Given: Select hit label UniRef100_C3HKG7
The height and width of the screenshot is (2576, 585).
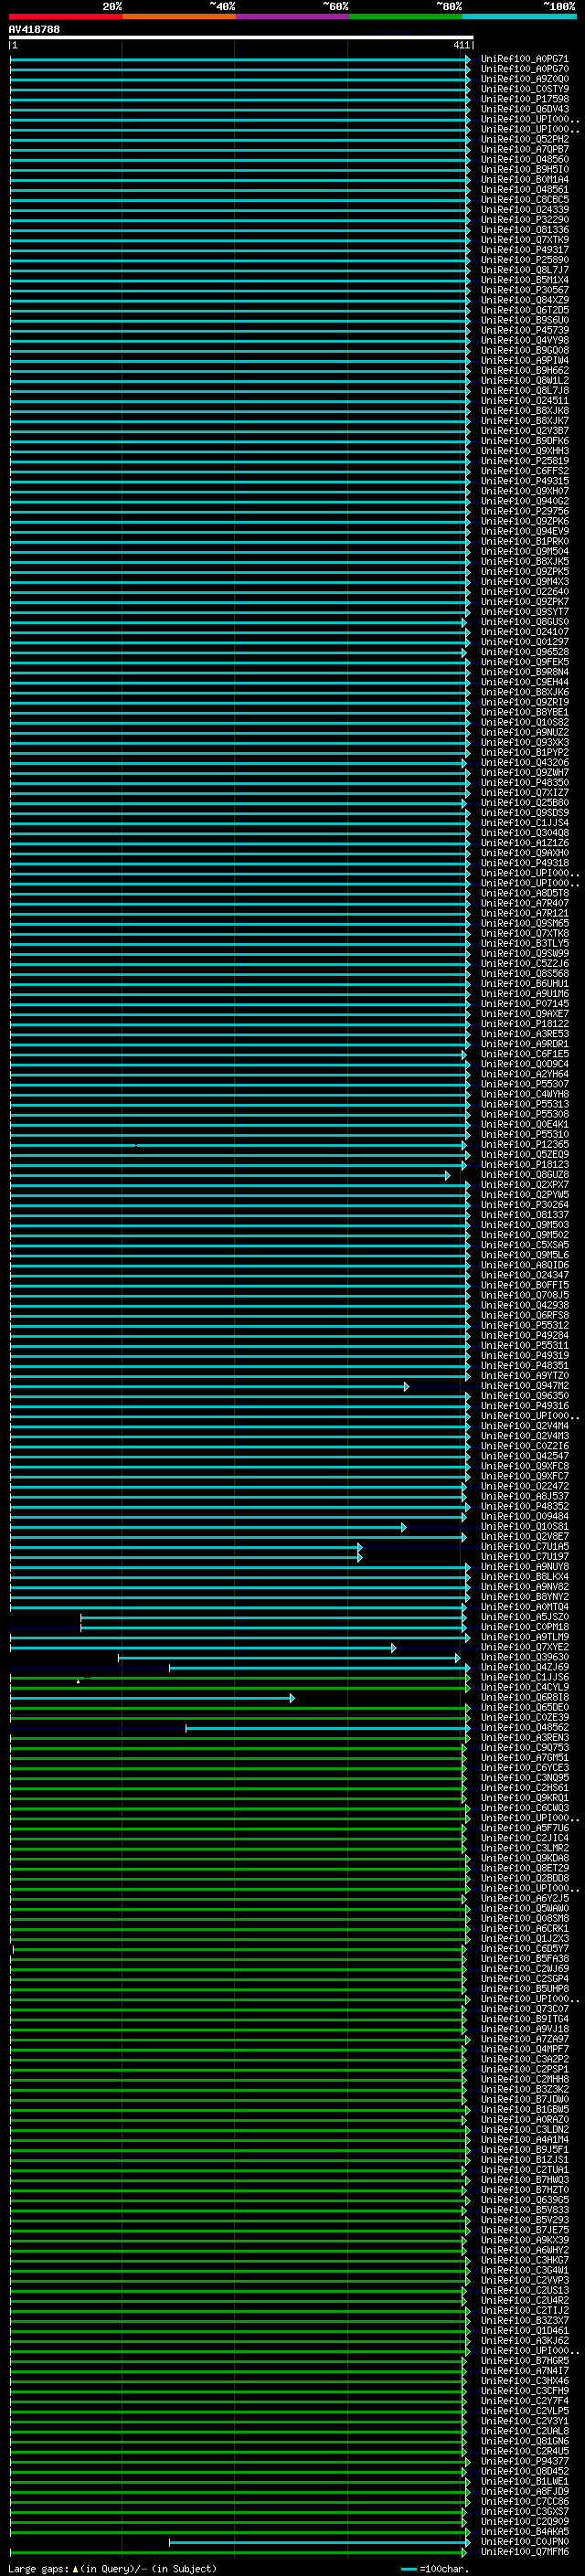Looking at the screenshot, I should click(x=525, y=2260).
